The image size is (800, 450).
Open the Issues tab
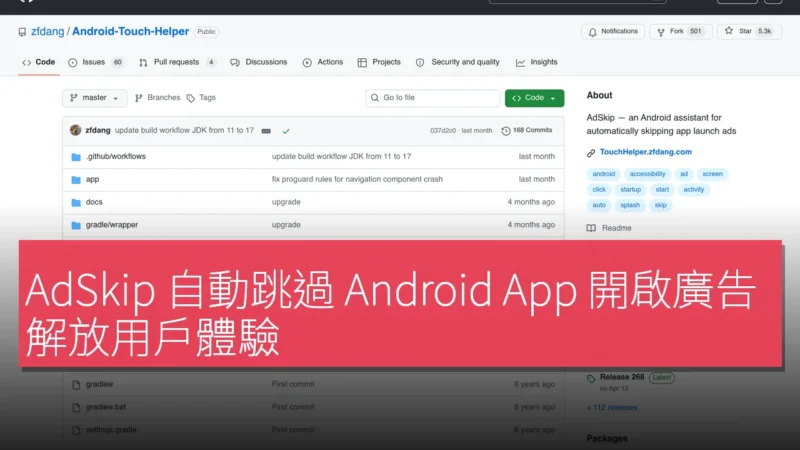pyautogui.click(x=96, y=62)
